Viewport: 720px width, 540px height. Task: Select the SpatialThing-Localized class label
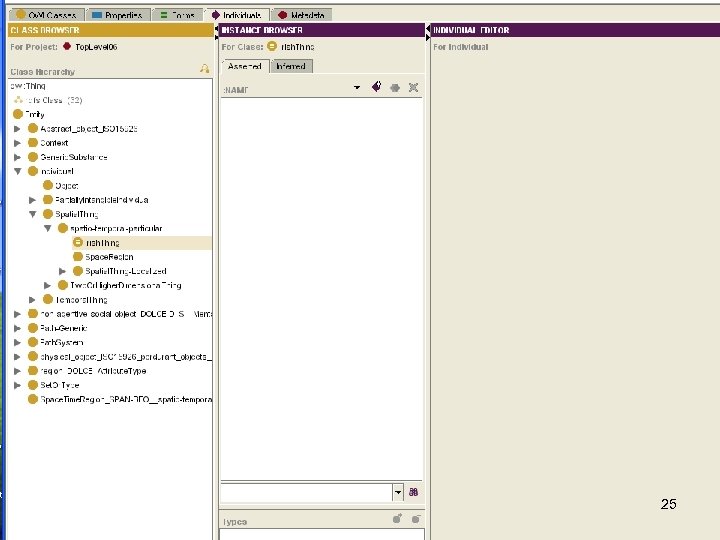click(126, 271)
